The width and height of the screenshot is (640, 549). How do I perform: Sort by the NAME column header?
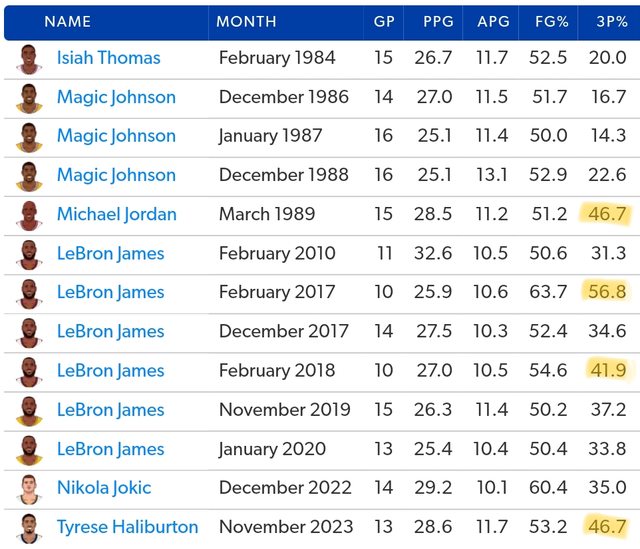pyautogui.click(x=67, y=21)
